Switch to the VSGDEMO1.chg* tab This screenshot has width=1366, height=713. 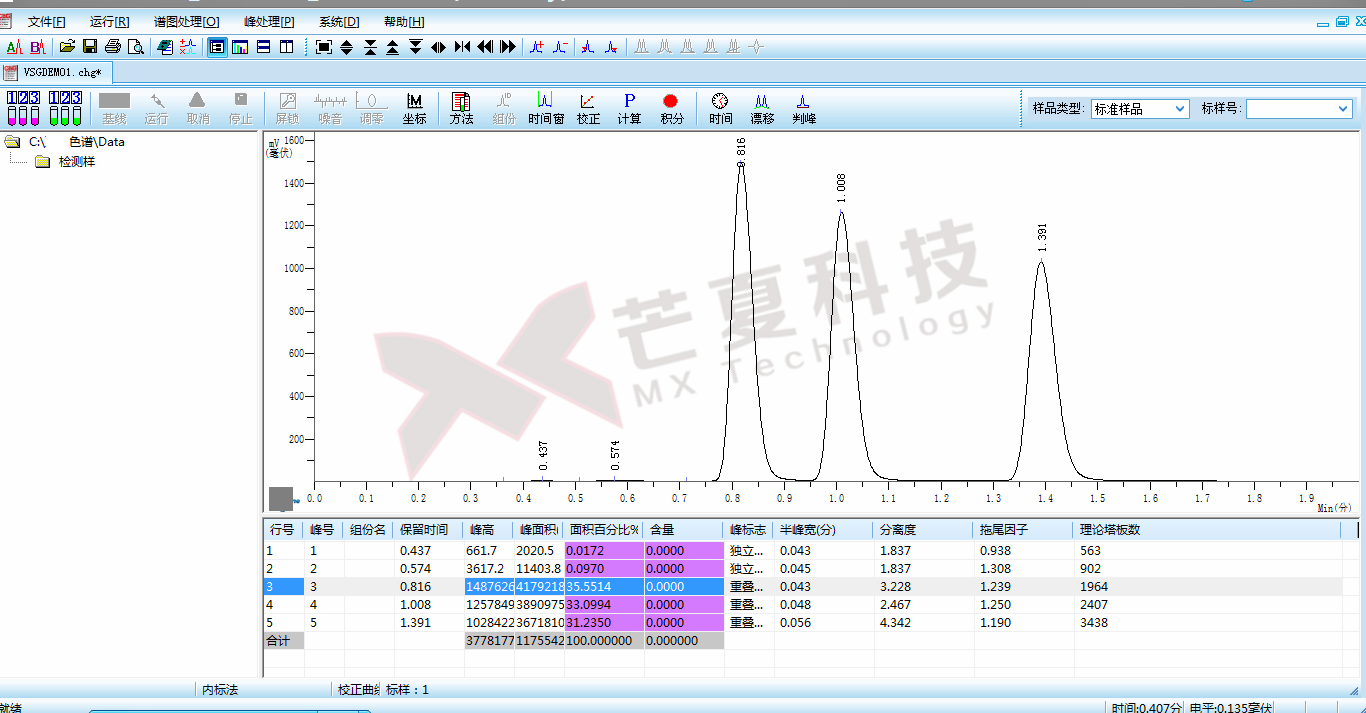[x=58, y=72]
